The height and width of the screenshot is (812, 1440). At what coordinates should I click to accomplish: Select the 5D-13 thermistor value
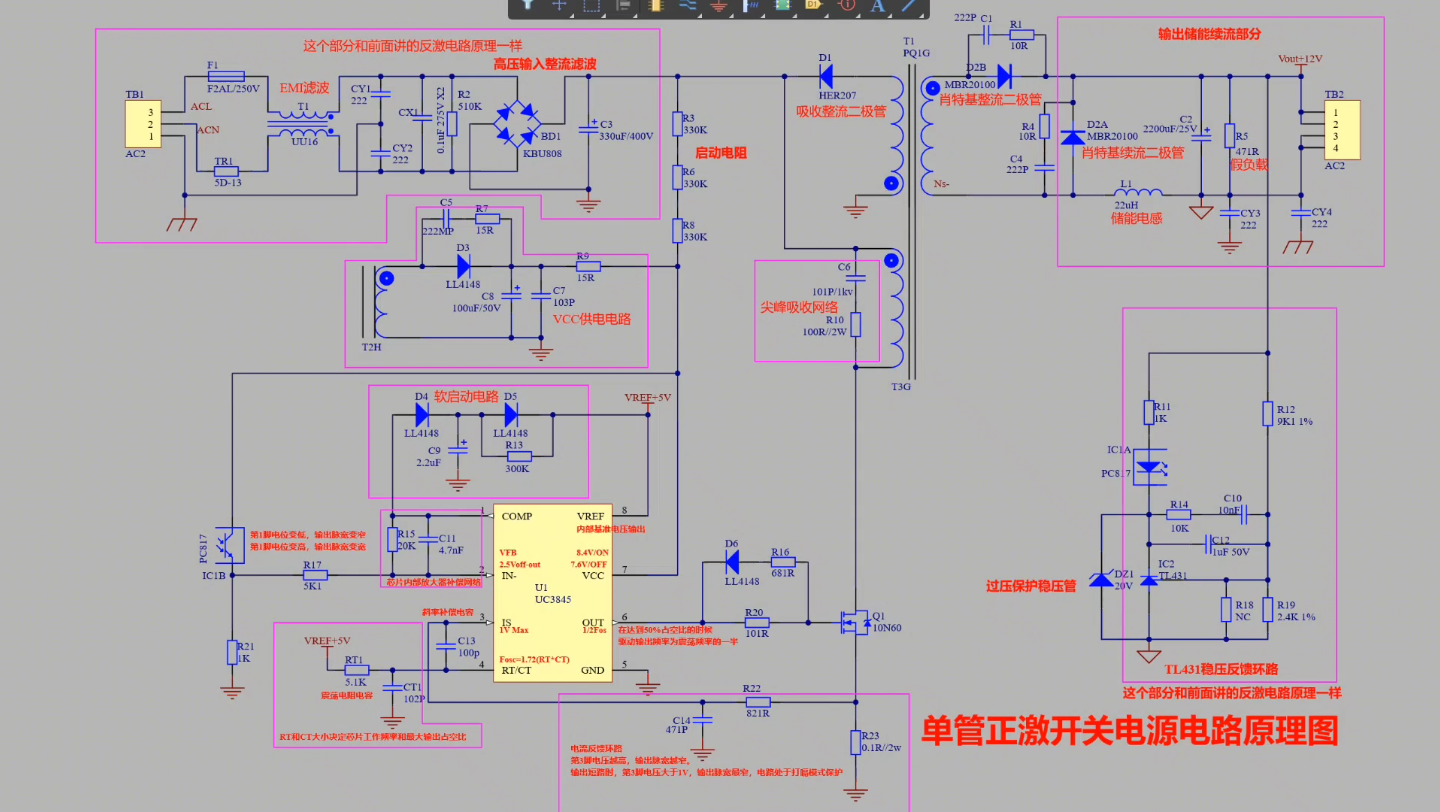pos(228,182)
